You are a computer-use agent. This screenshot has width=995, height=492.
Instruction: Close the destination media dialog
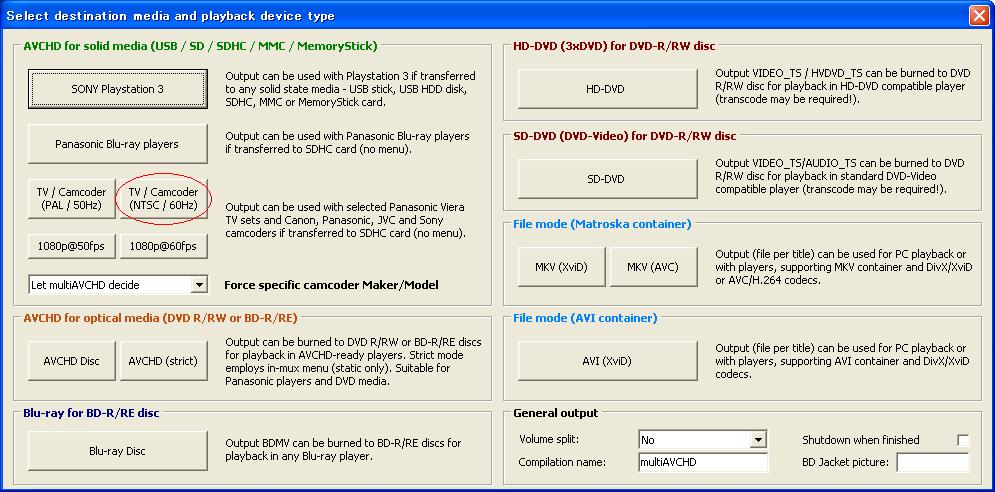pyautogui.click(x=978, y=16)
